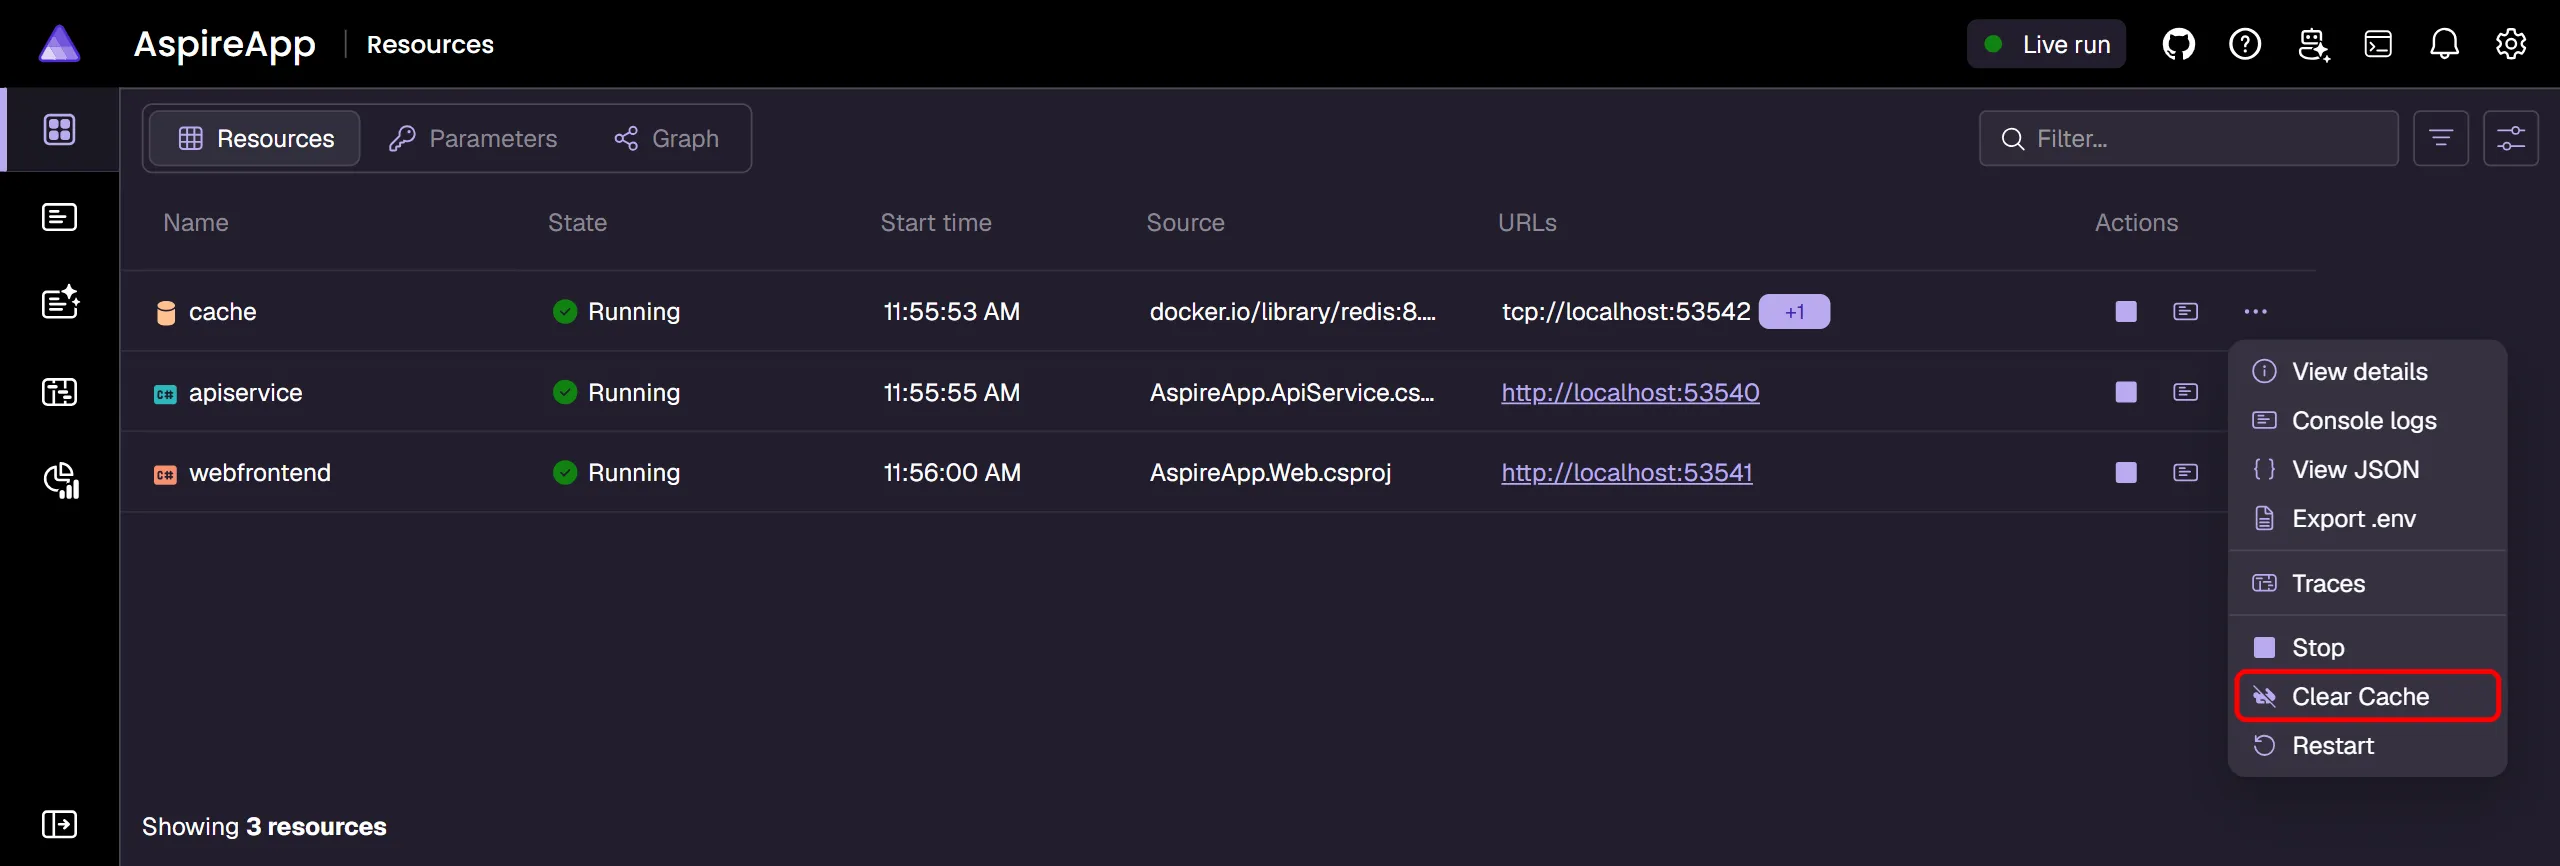Stop the webfrontend resource via square icon
The width and height of the screenshot is (2560, 866).
point(2126,472)
